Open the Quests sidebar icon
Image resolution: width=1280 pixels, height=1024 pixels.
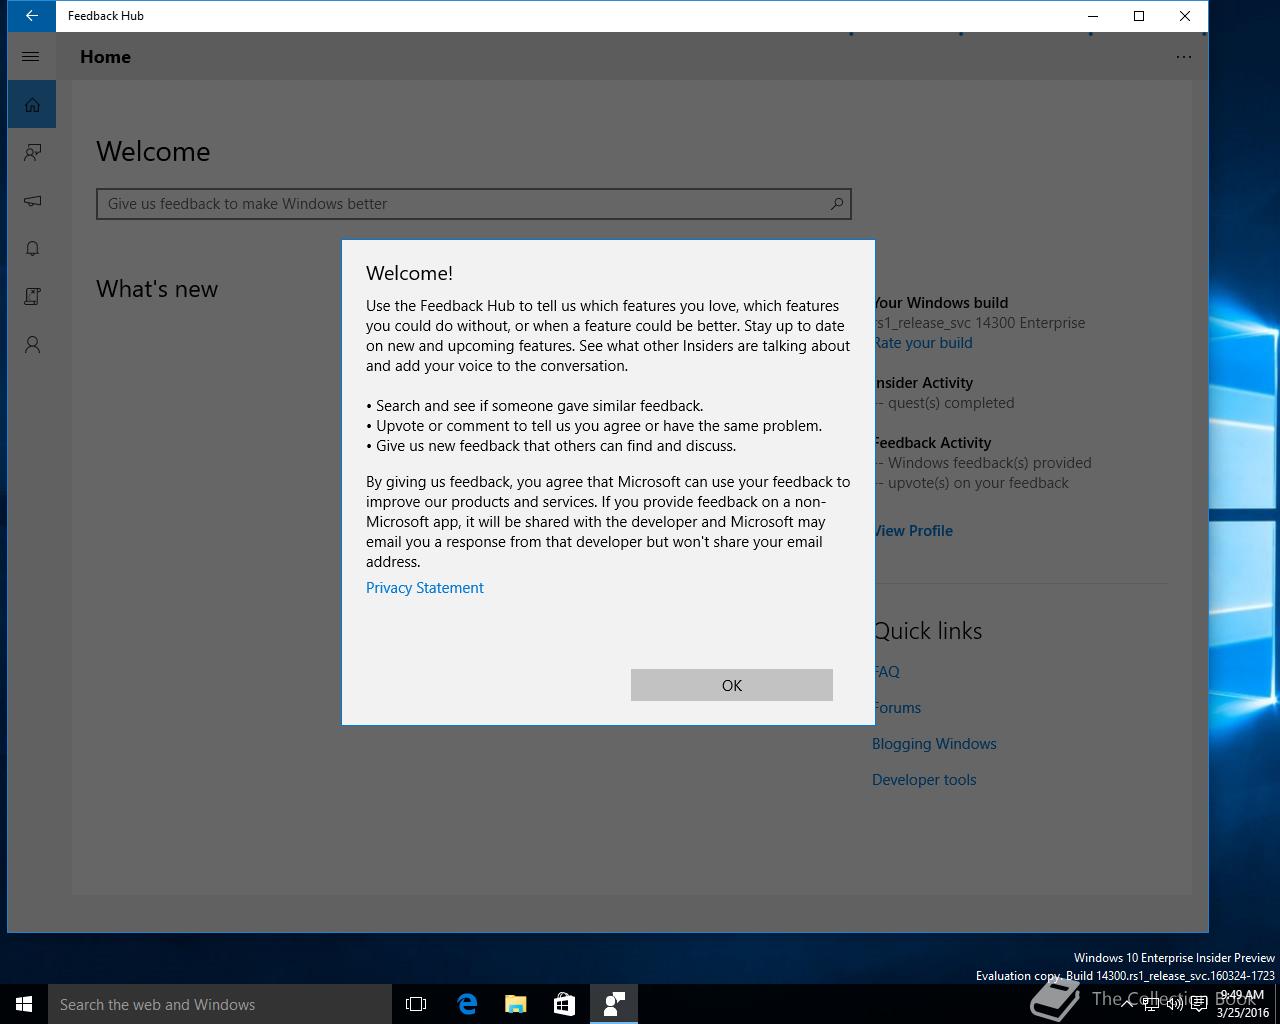coord(32,297)
